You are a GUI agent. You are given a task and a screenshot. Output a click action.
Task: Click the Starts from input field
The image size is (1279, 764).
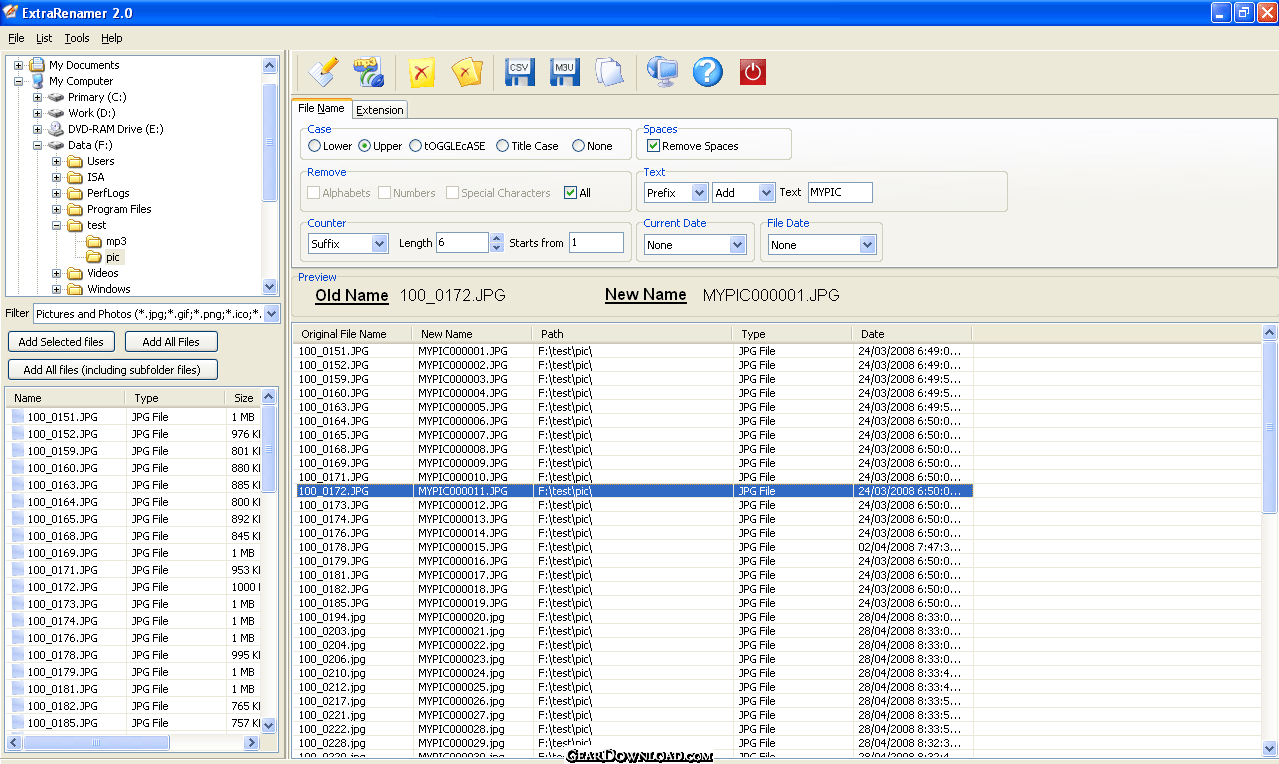point(596,243)
